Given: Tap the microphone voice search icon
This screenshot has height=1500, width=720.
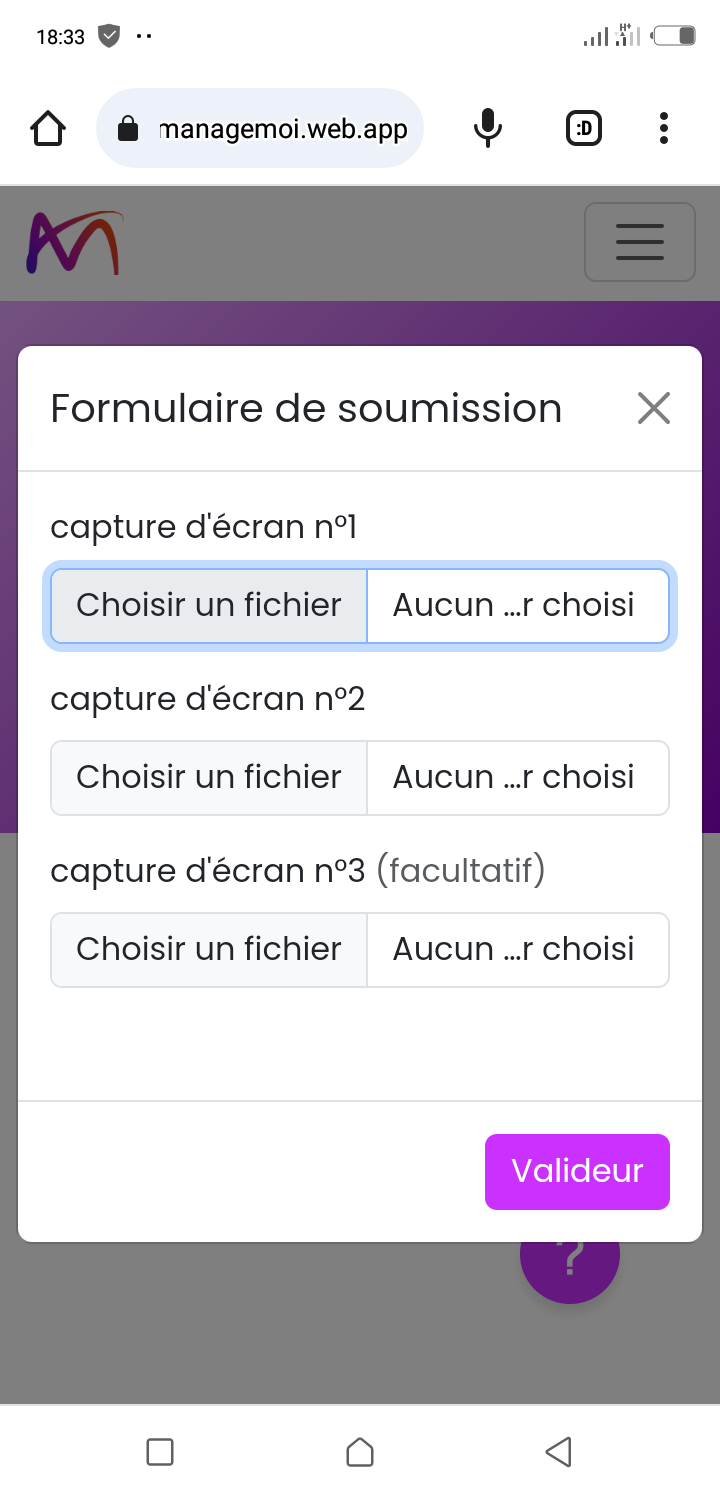Looking at the screenshot, I should coord(488,128).
